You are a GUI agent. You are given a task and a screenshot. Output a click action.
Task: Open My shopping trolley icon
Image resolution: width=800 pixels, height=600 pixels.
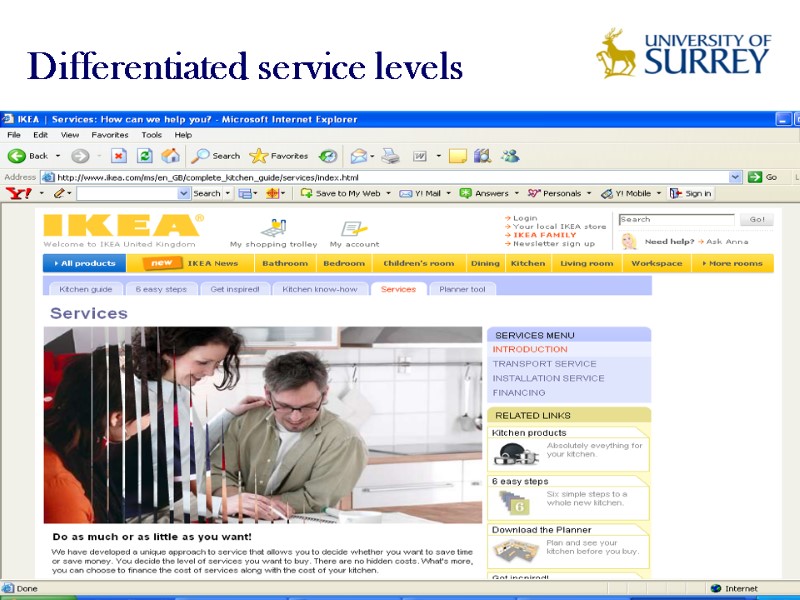(274, 228)
